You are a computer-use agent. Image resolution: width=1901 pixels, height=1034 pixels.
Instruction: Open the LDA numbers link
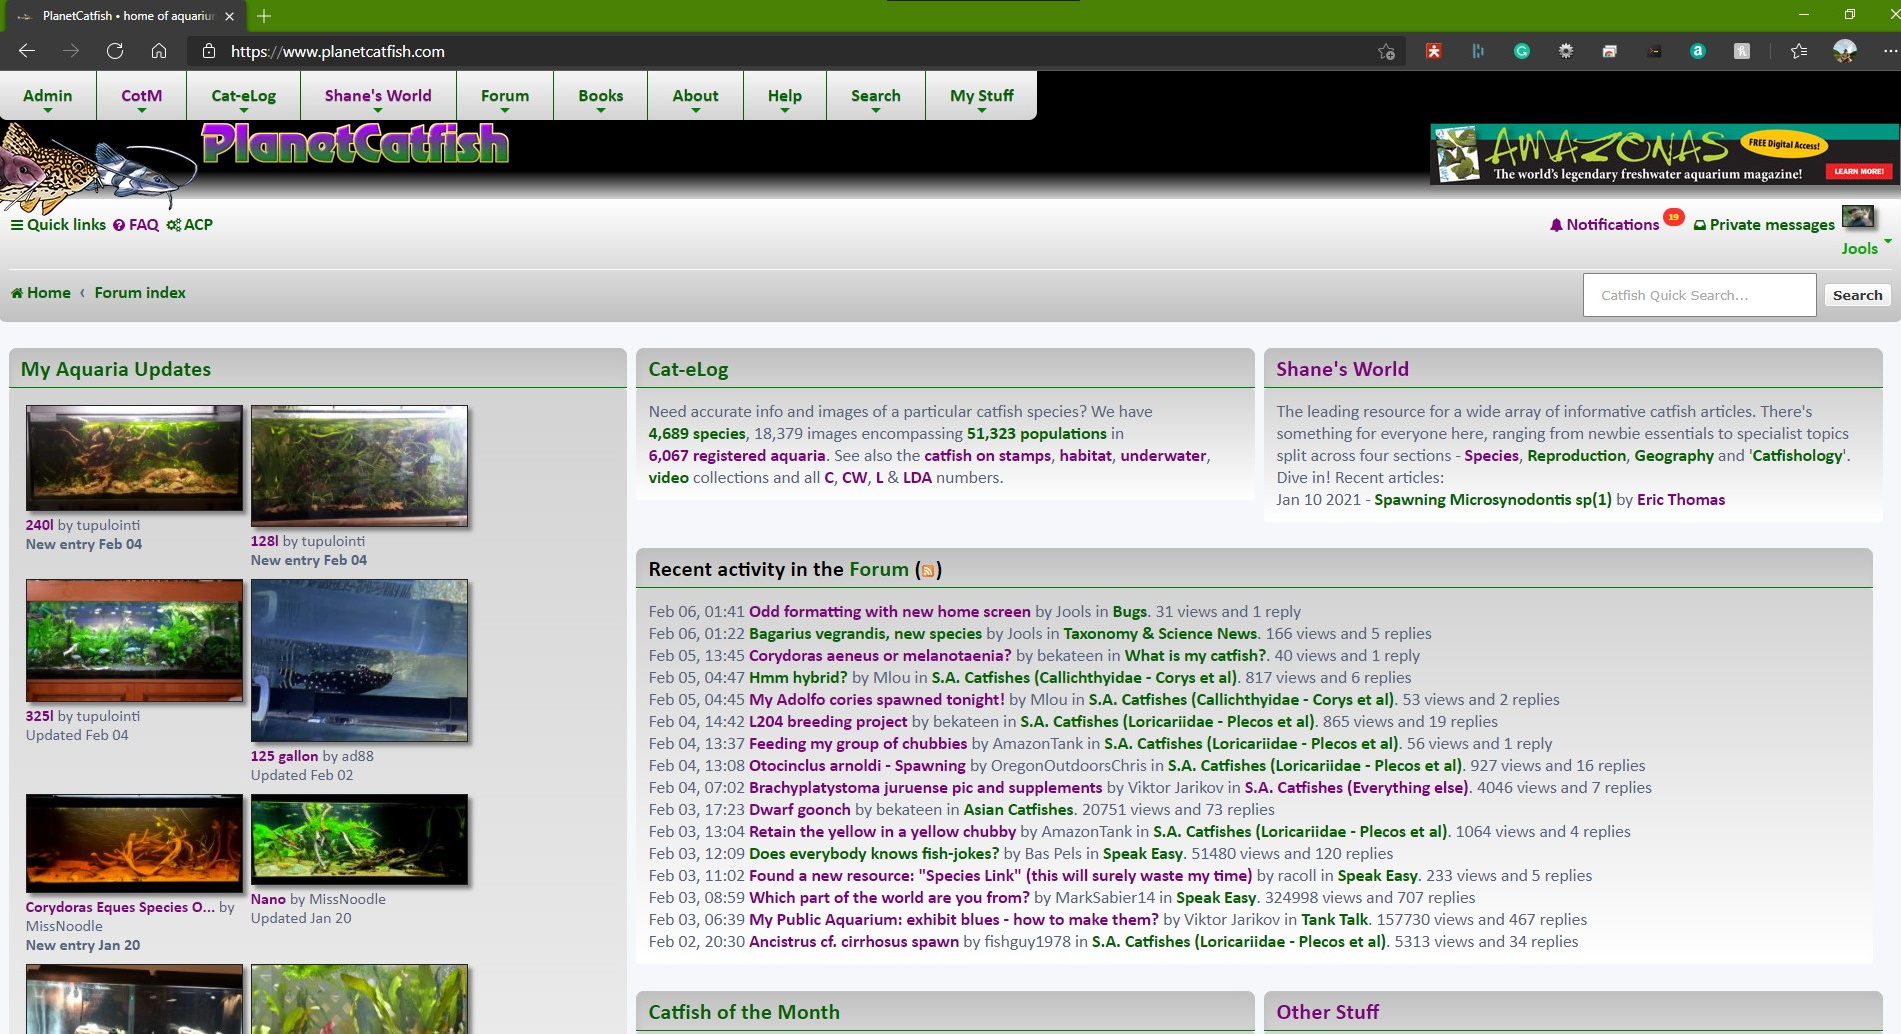coord(917,477)
